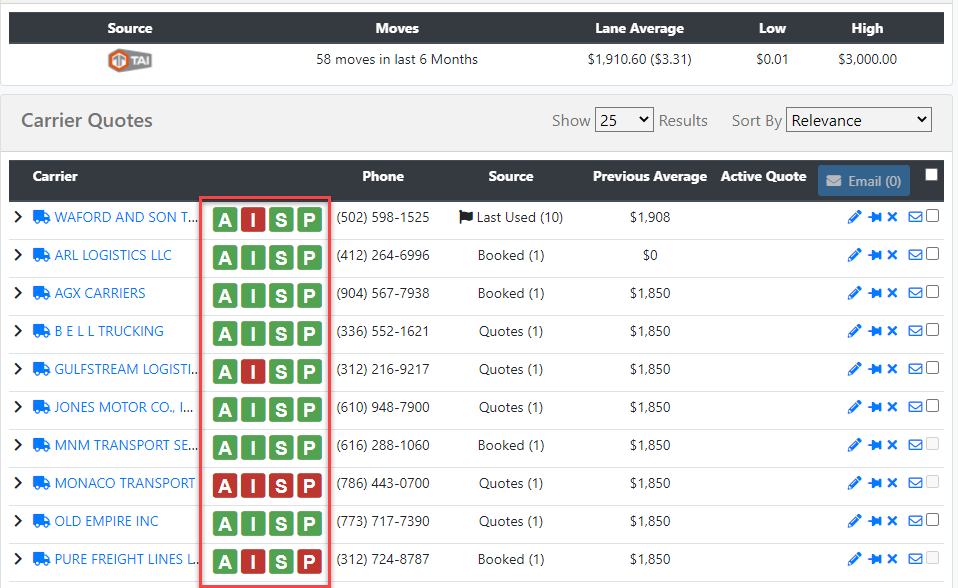The height and width of the screenshot is (588, 958).
Task: Click phone number (502) 598-1525
Action: (x=382, y=217)
